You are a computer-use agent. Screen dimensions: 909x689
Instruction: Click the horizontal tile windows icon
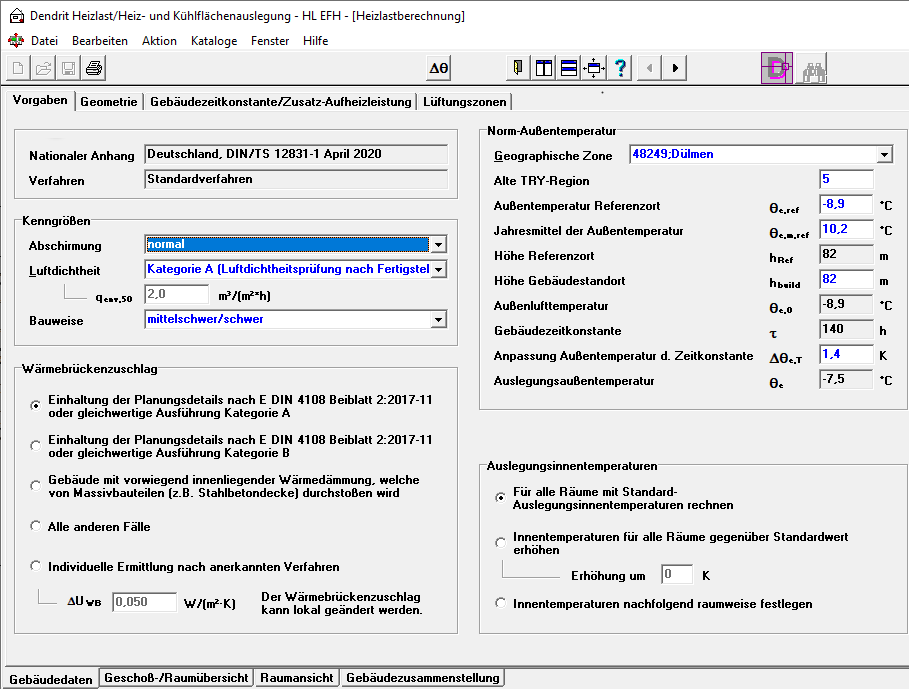click(569, 68)
